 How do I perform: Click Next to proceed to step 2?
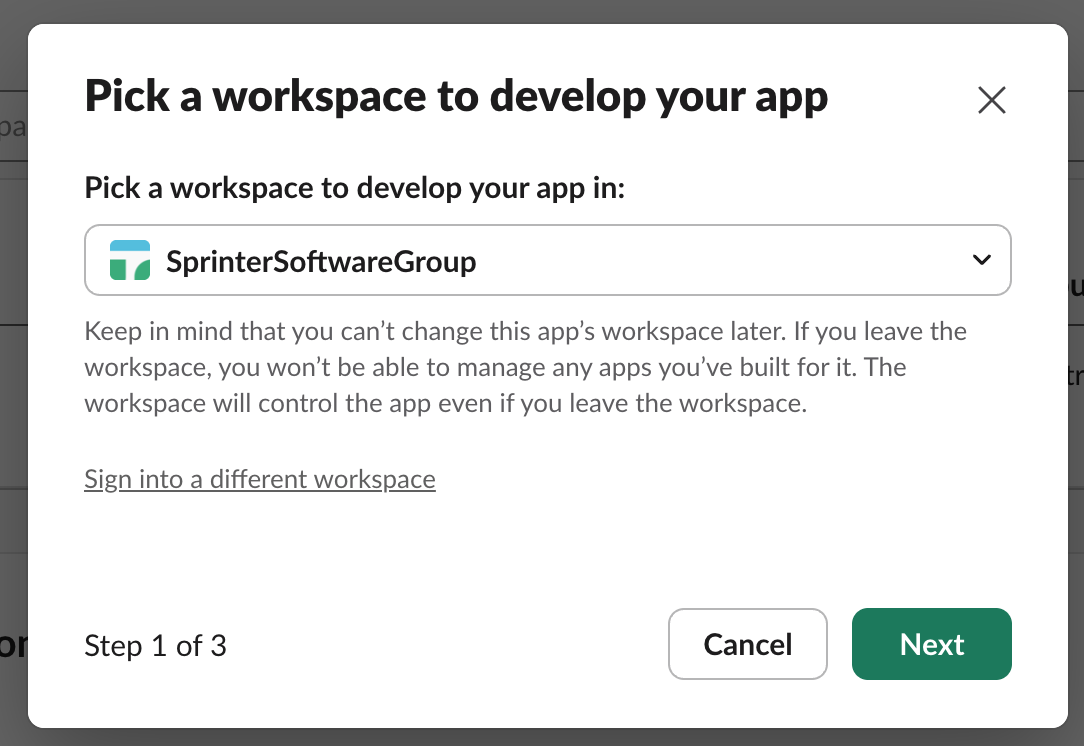tap(931, 644)
